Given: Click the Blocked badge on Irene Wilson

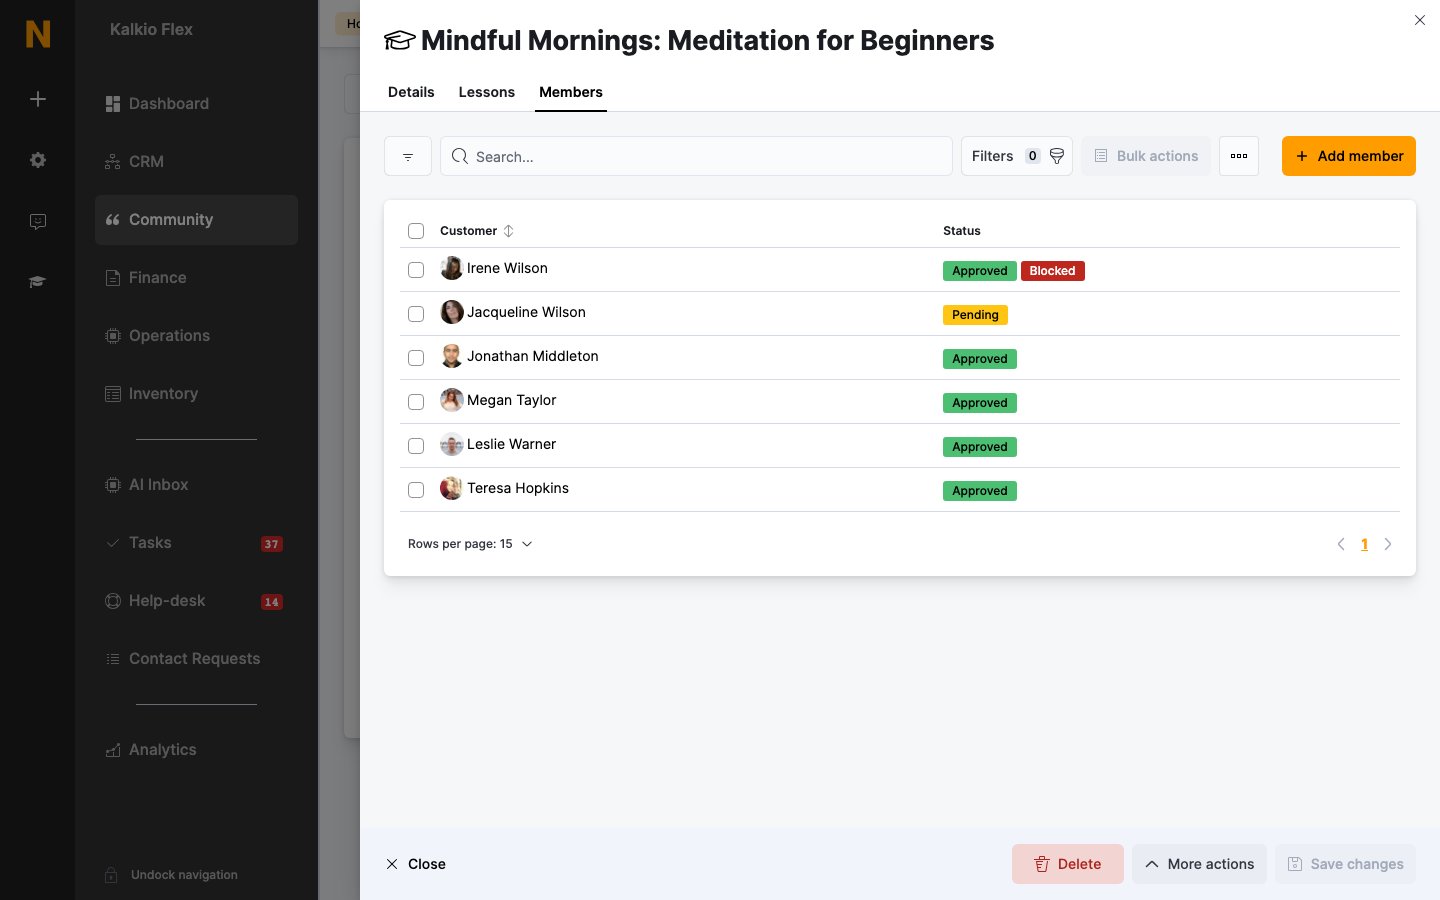Looking at the screenshot, I should coord(1053,271).
